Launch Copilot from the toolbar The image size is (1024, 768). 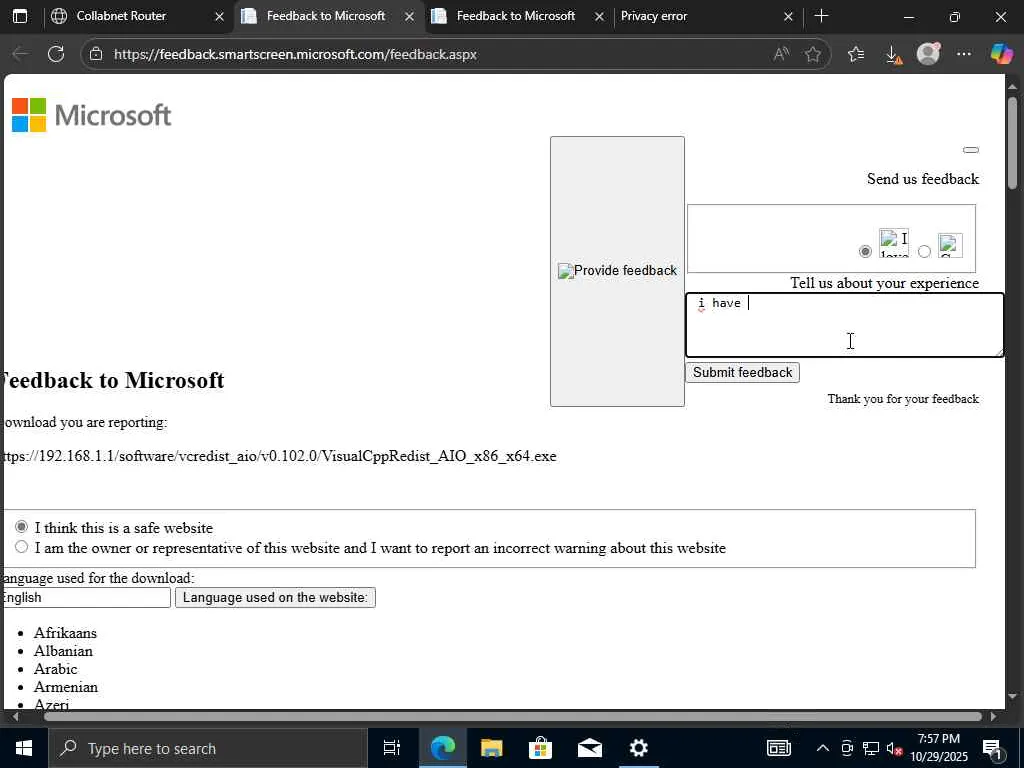[x=1001, y=54]
